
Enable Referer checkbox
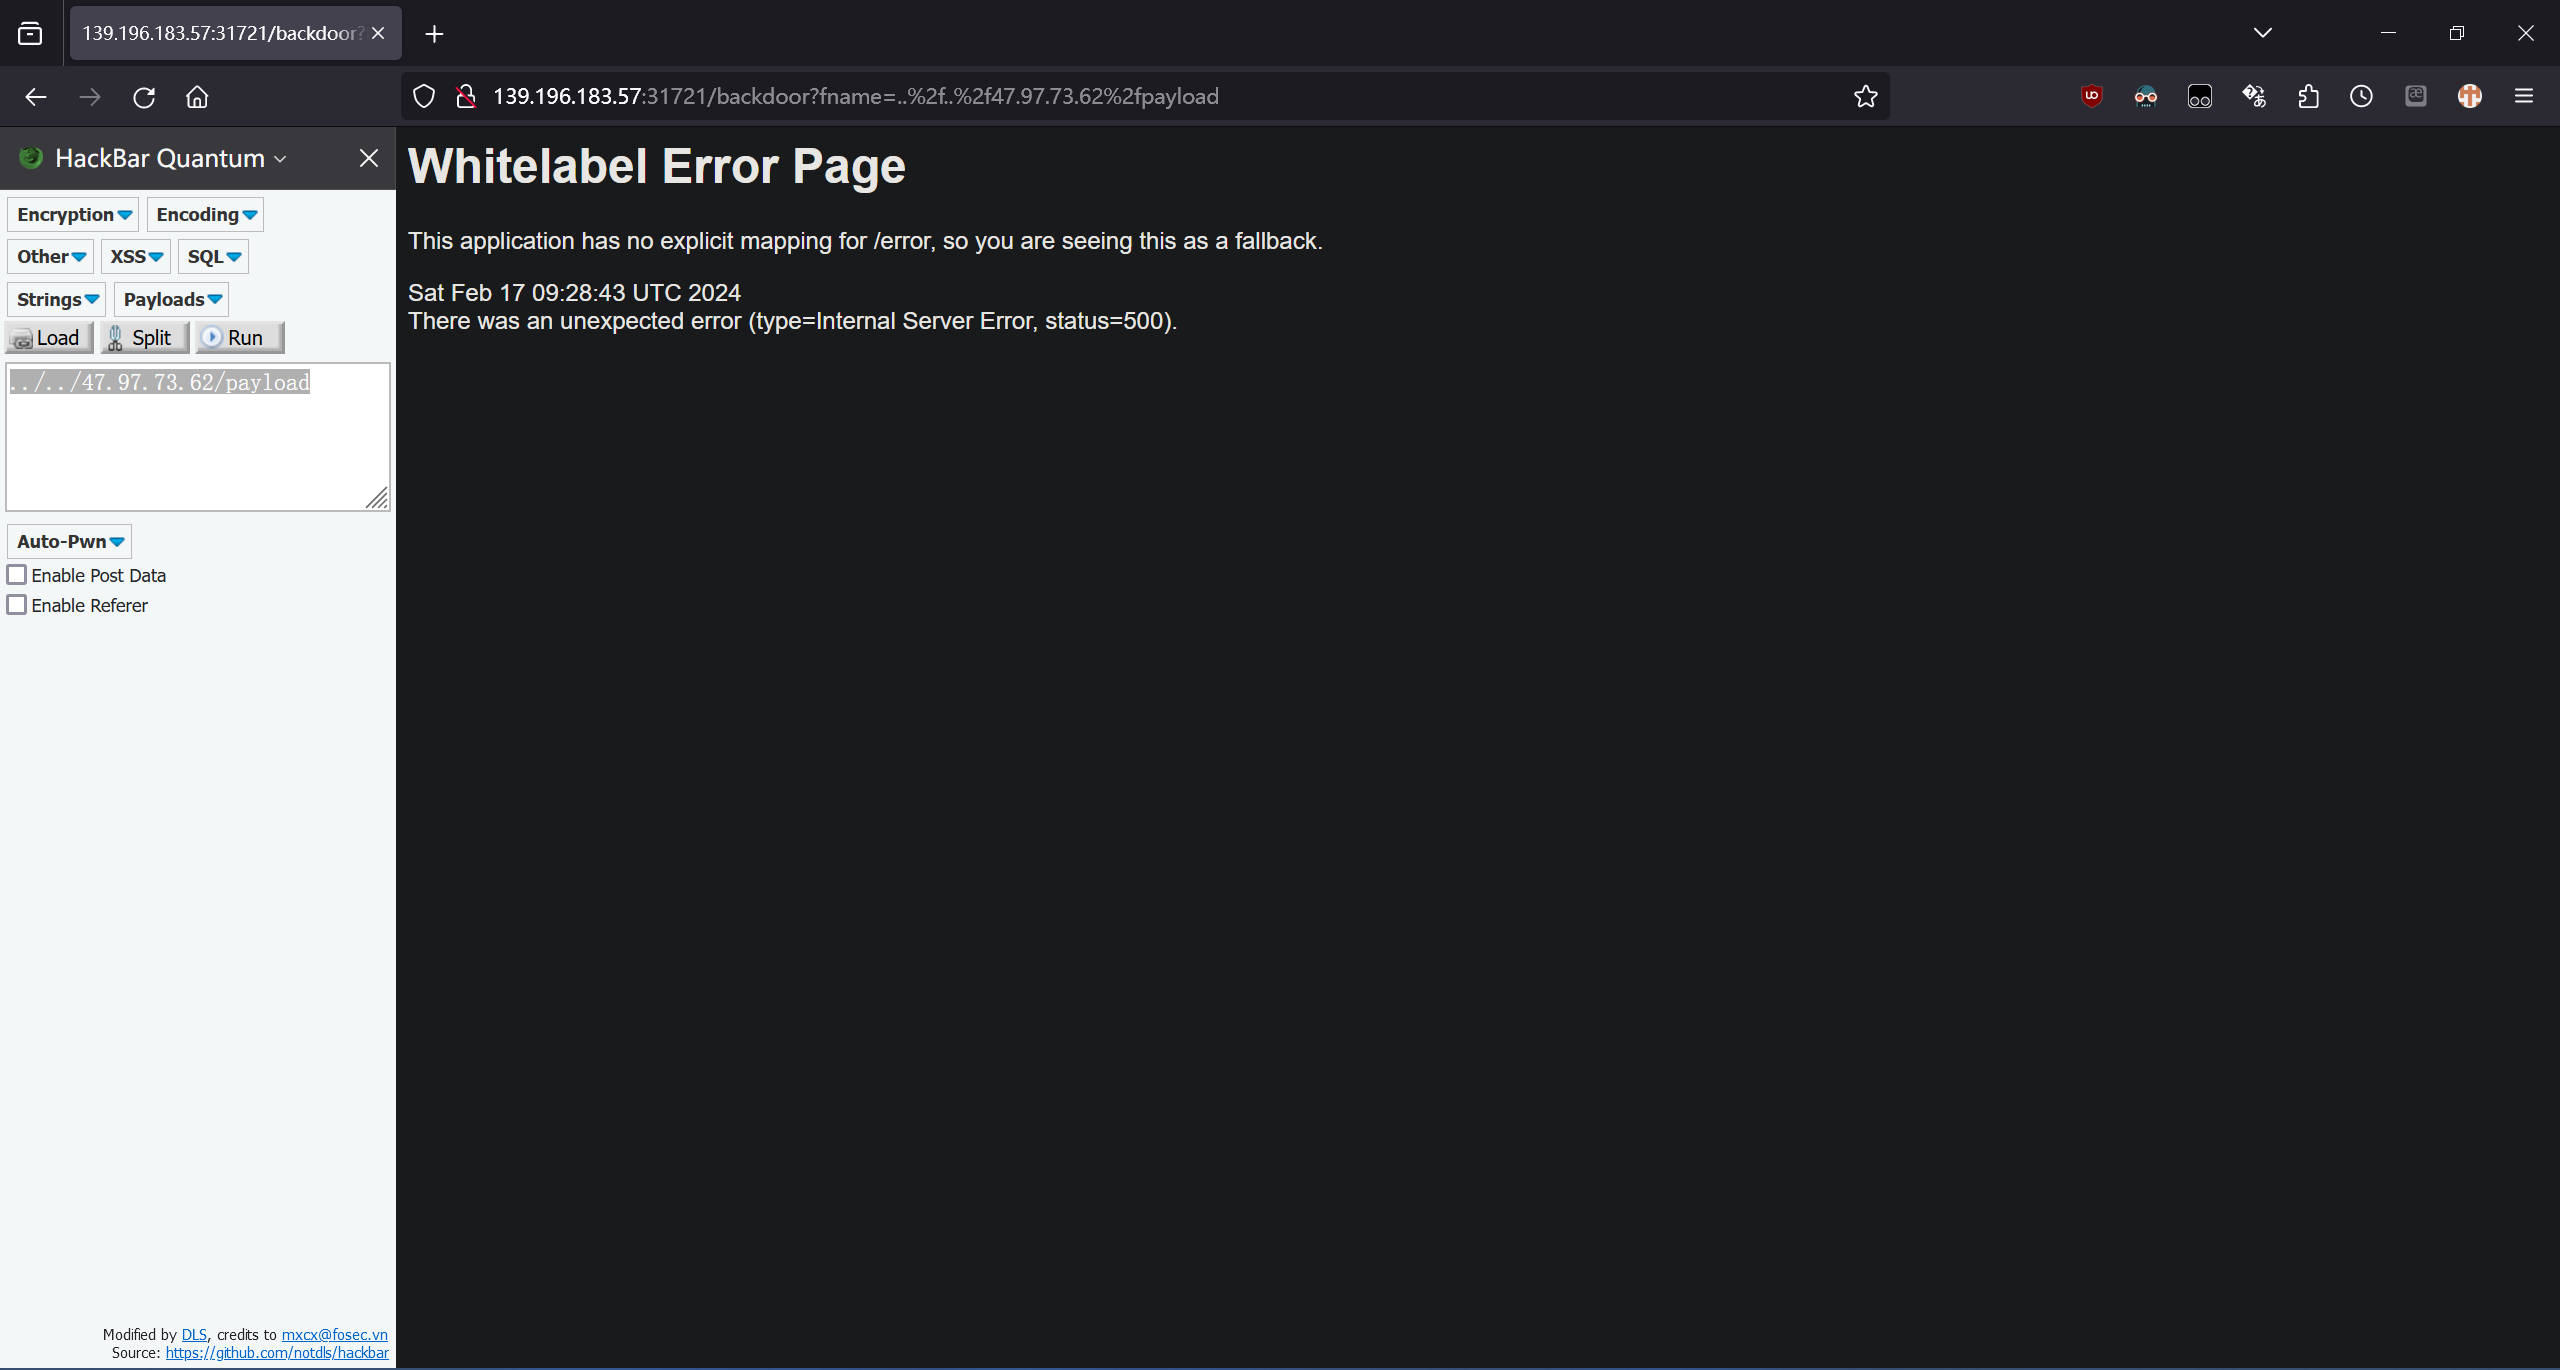click(x=17, y=605)
